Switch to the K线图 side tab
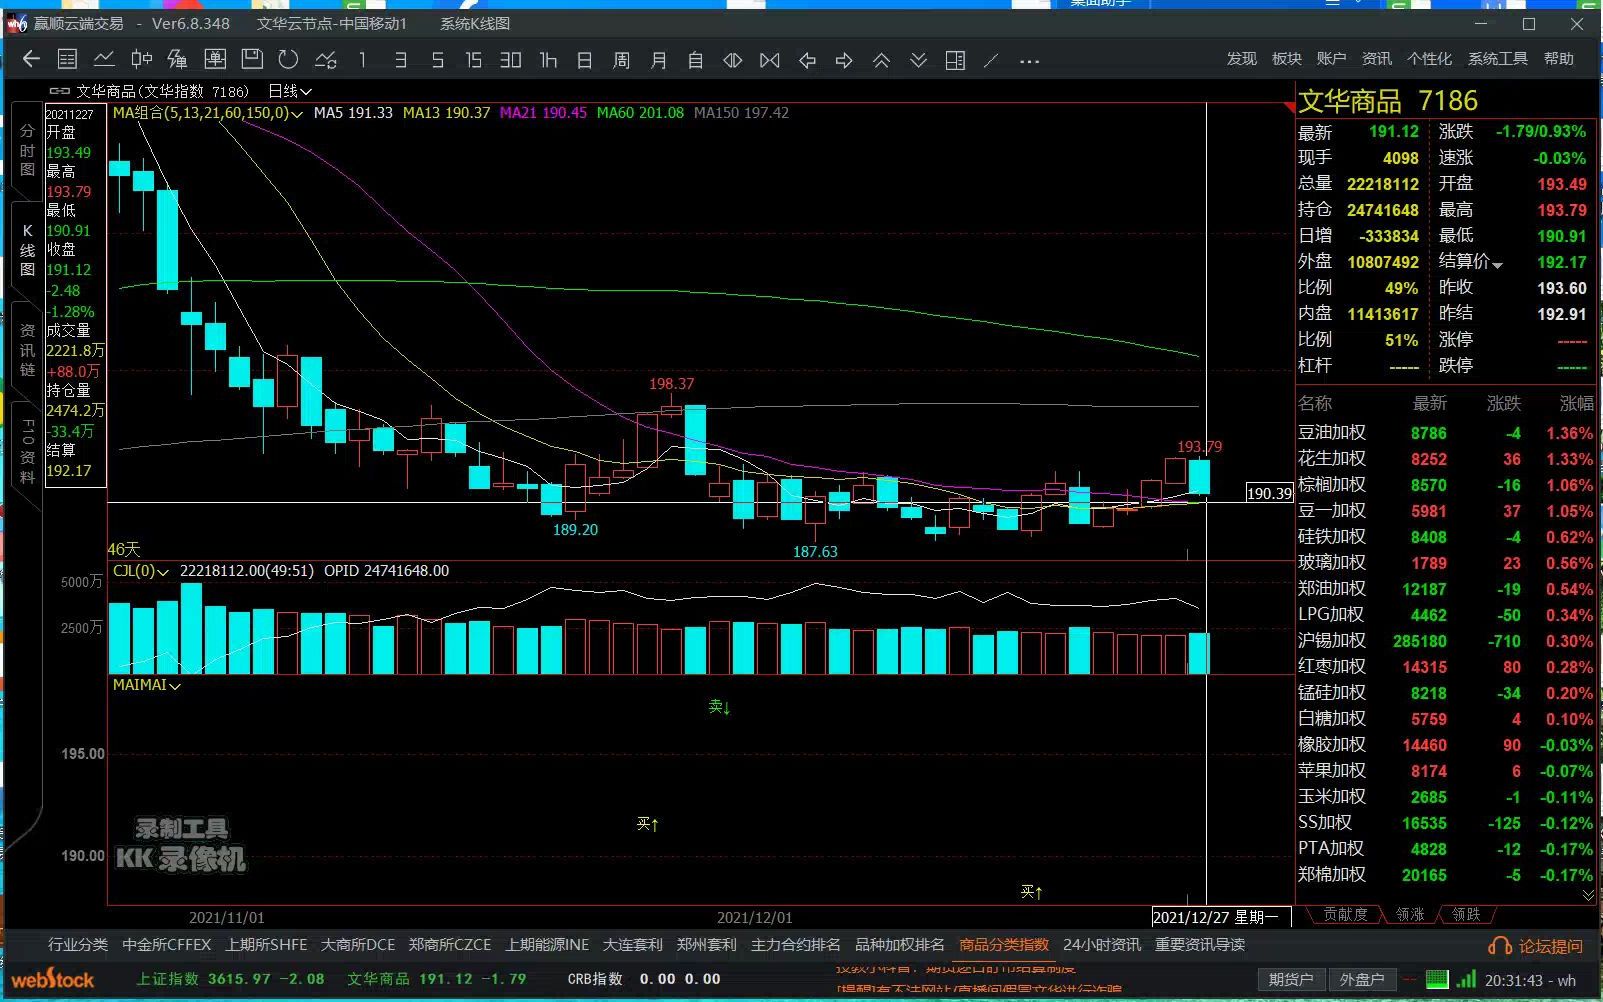The height and width of the screenshot is (1002, 1603). [x=27, y=250]
